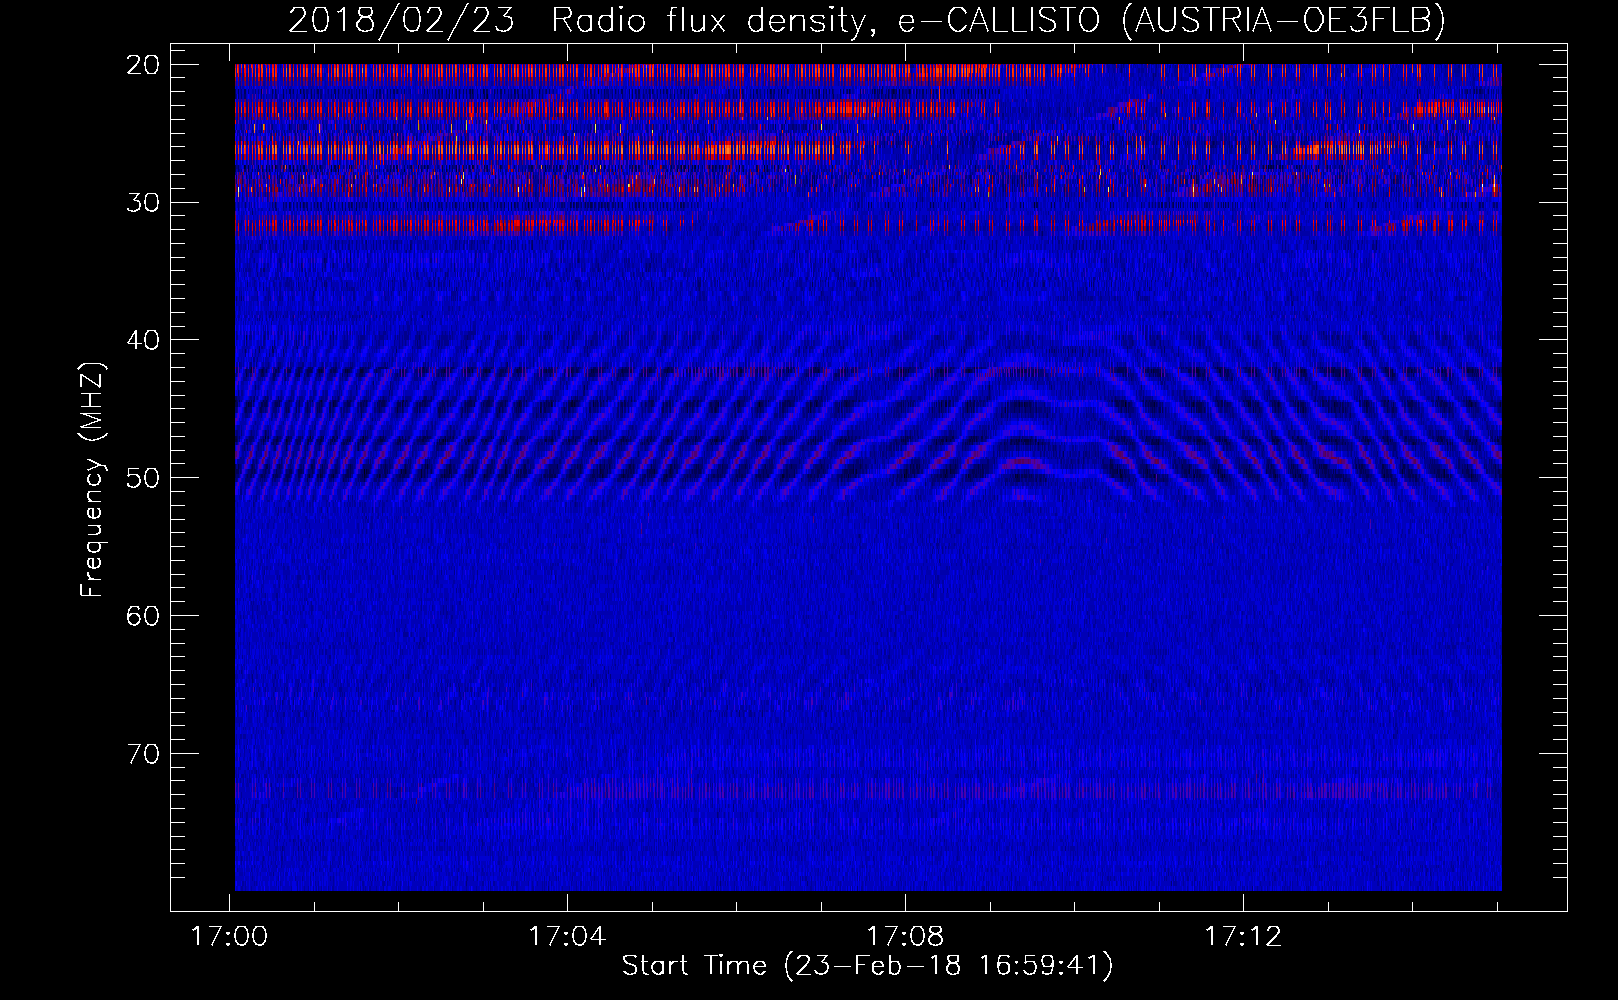The height and width of the screenshot is (1000, 1618).
Task: Select the 17:00 time tick label
Action: [x=230, y=937]
